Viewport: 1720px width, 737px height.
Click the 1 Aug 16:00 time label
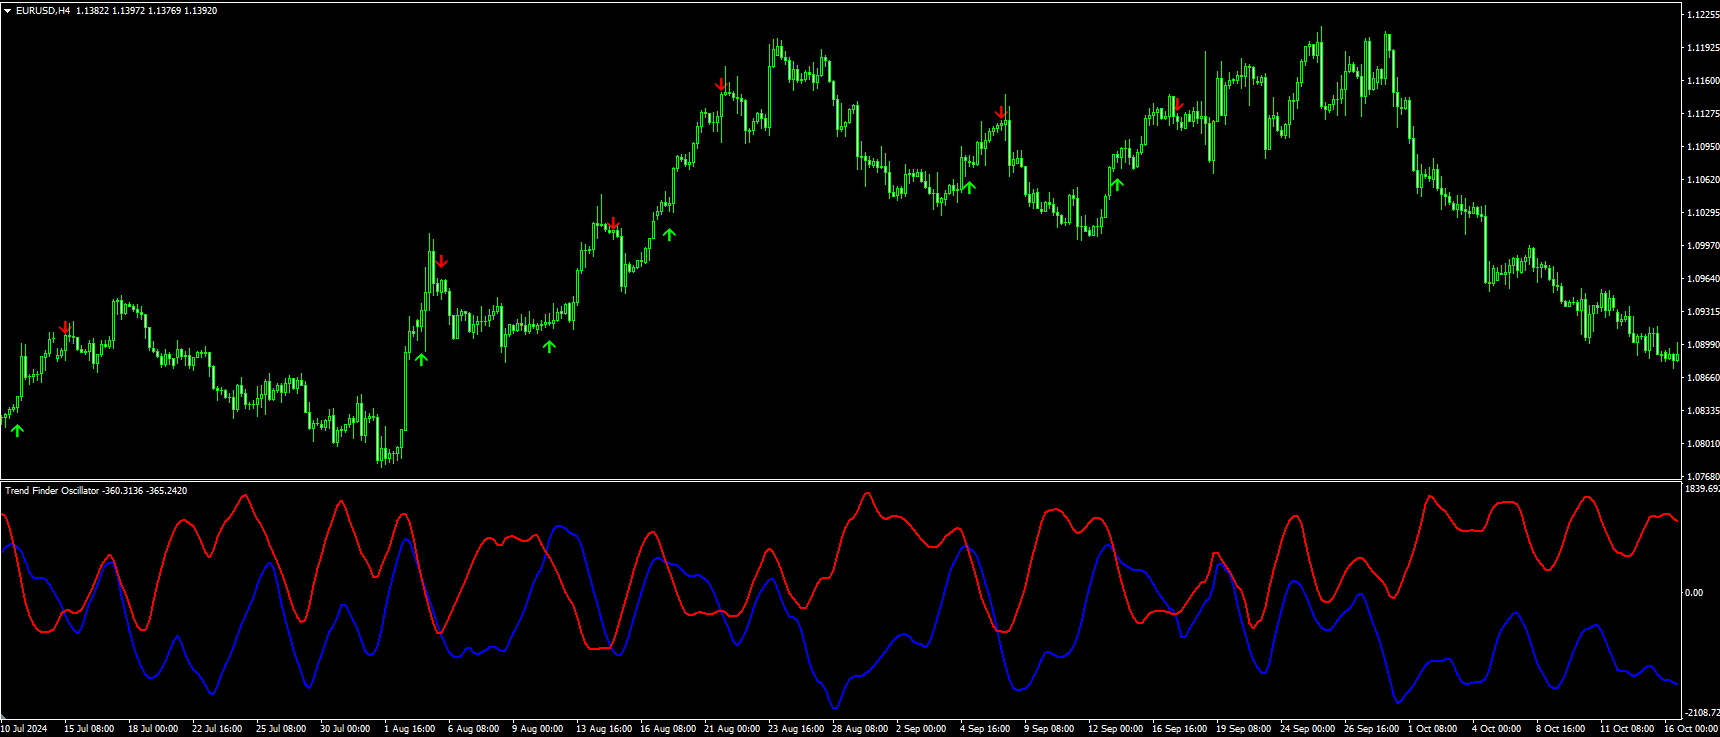(410, 729)
